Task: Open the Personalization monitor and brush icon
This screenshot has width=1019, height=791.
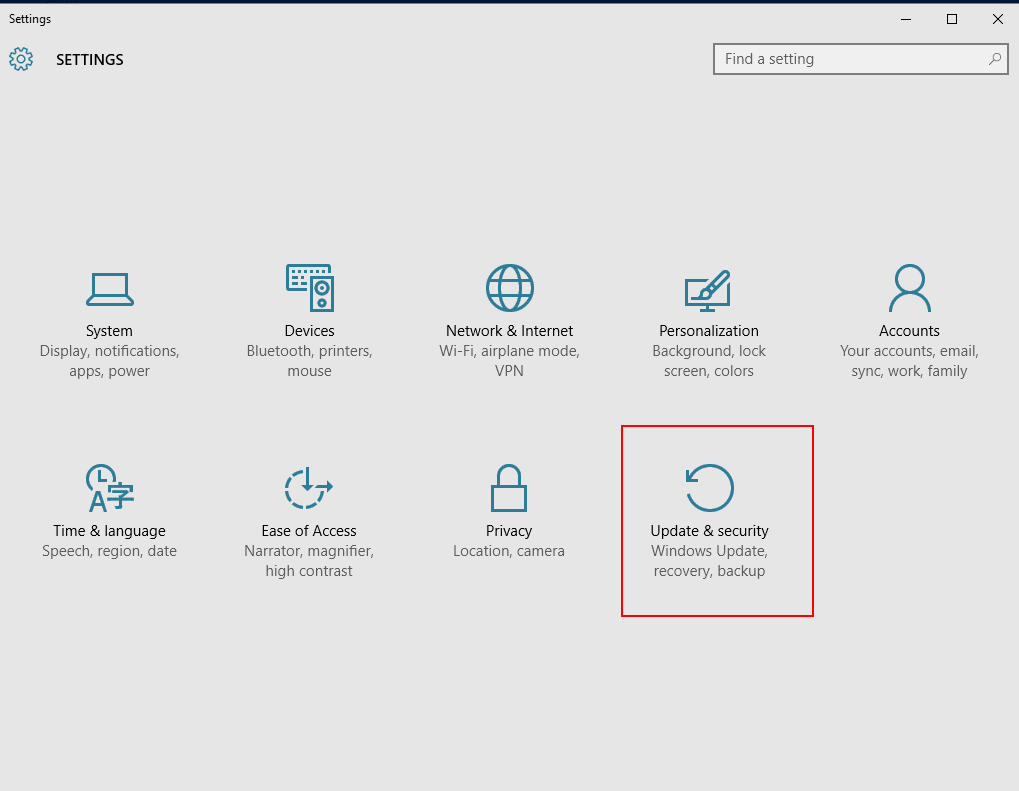Action: (x=708, y=291)
